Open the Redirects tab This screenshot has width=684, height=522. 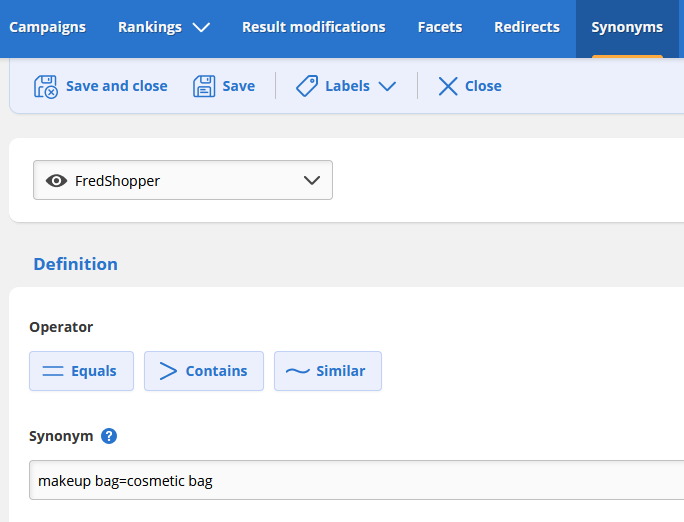pos(526,27)
